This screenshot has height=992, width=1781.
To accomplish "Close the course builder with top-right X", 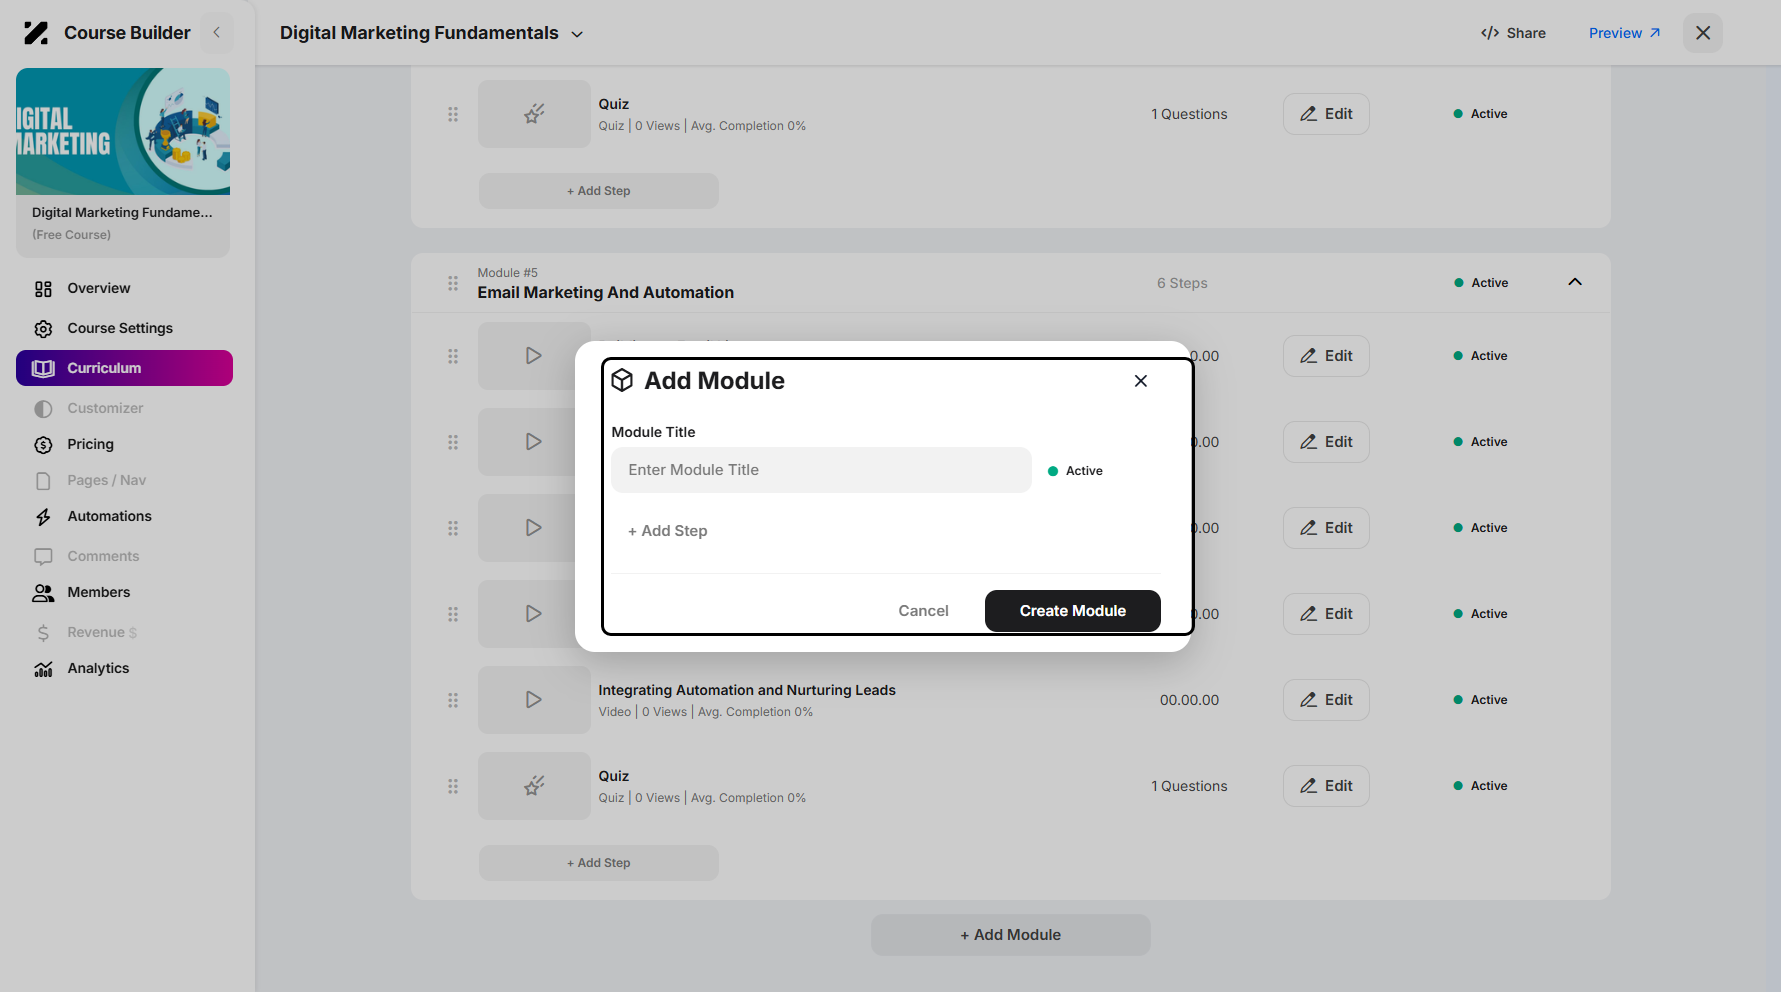I will point(1703,33).
